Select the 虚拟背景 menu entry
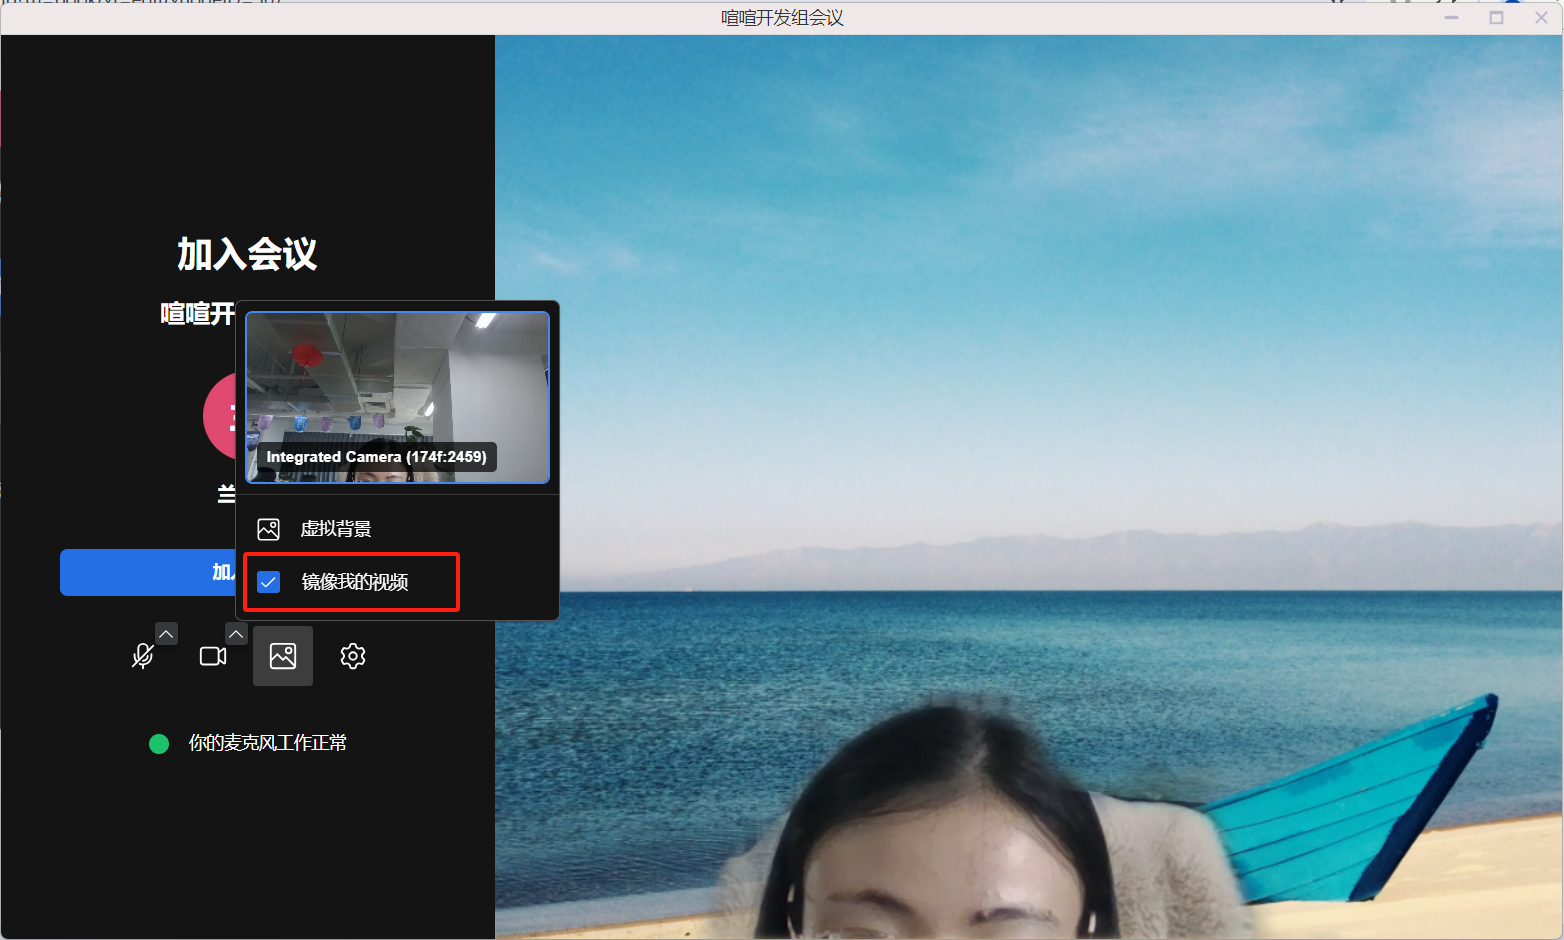 point(336,529)
